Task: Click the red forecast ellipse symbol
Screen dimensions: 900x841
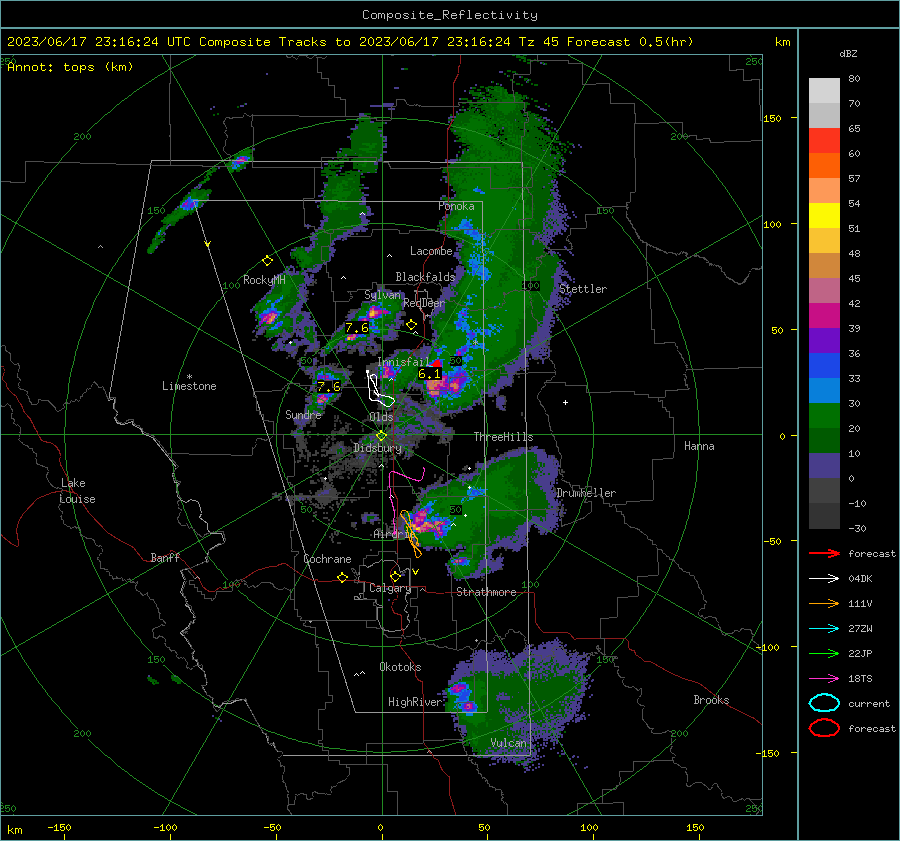Action: coord(824,728)
